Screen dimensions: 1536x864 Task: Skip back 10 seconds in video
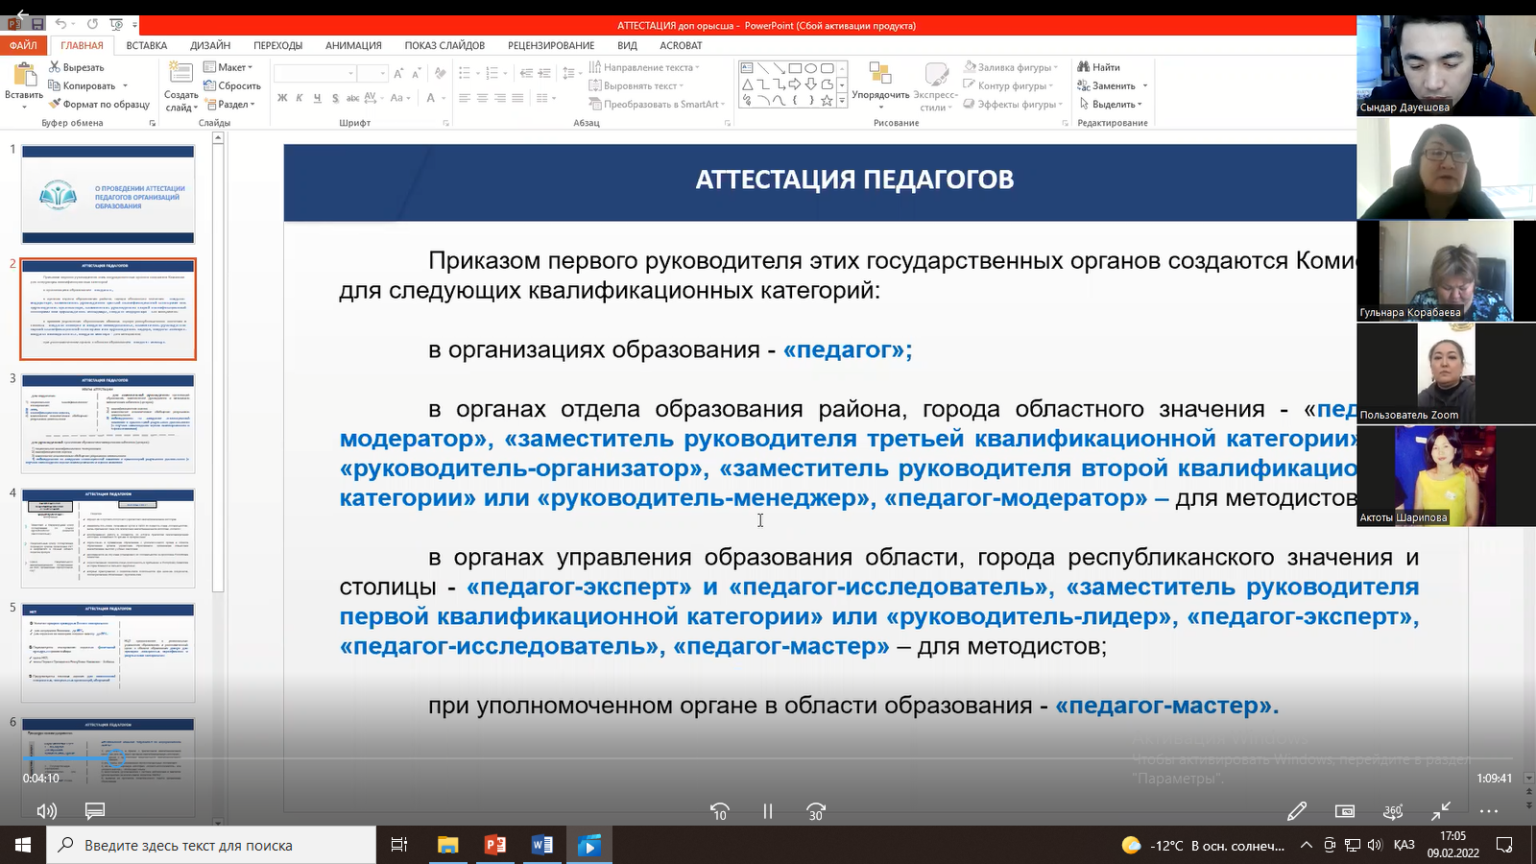(719, 811)
